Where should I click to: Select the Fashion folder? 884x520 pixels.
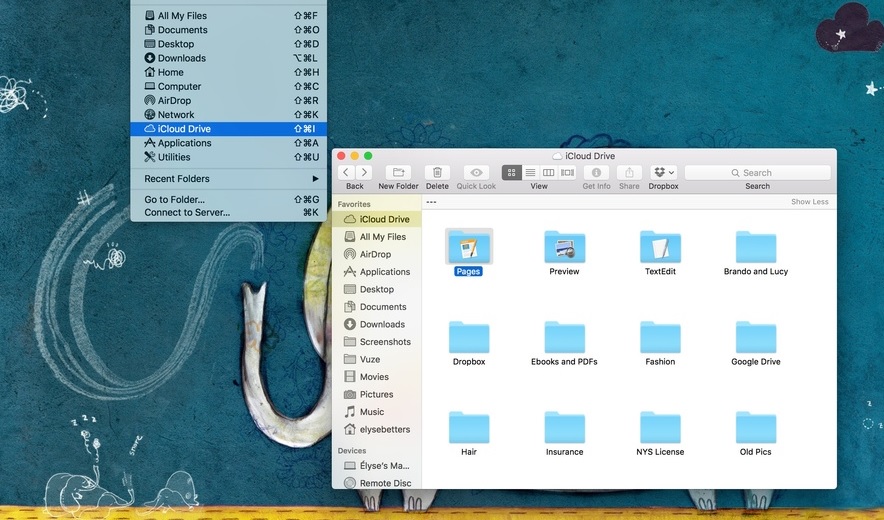pyautogui.click(x=660, y=337)
